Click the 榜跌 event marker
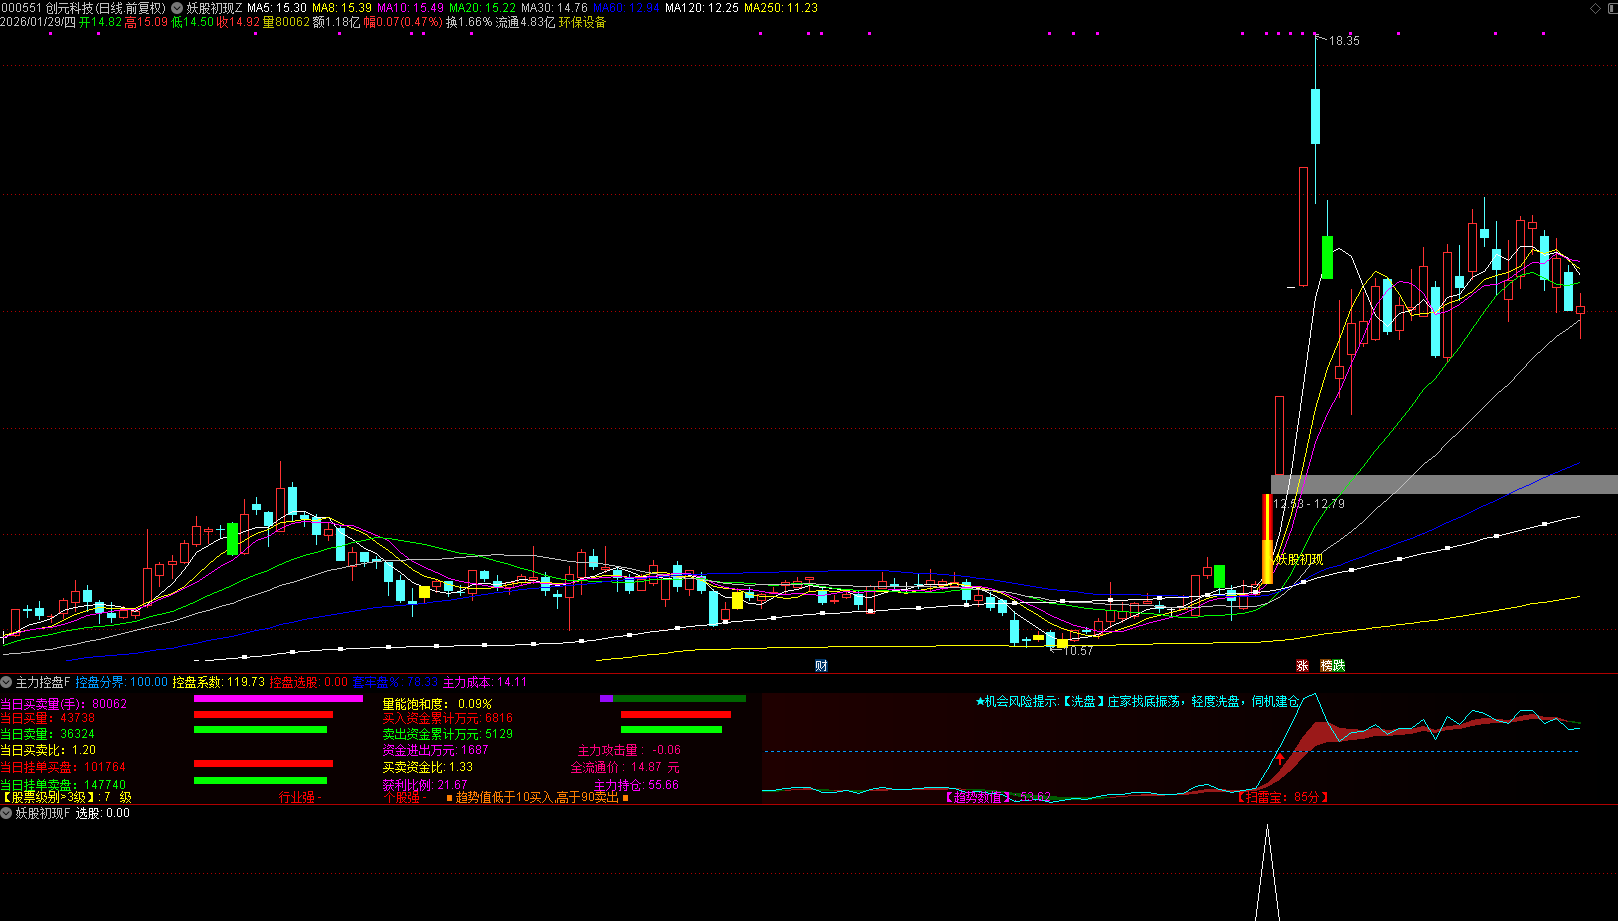1618x921 pixels. coord(1333,666)
